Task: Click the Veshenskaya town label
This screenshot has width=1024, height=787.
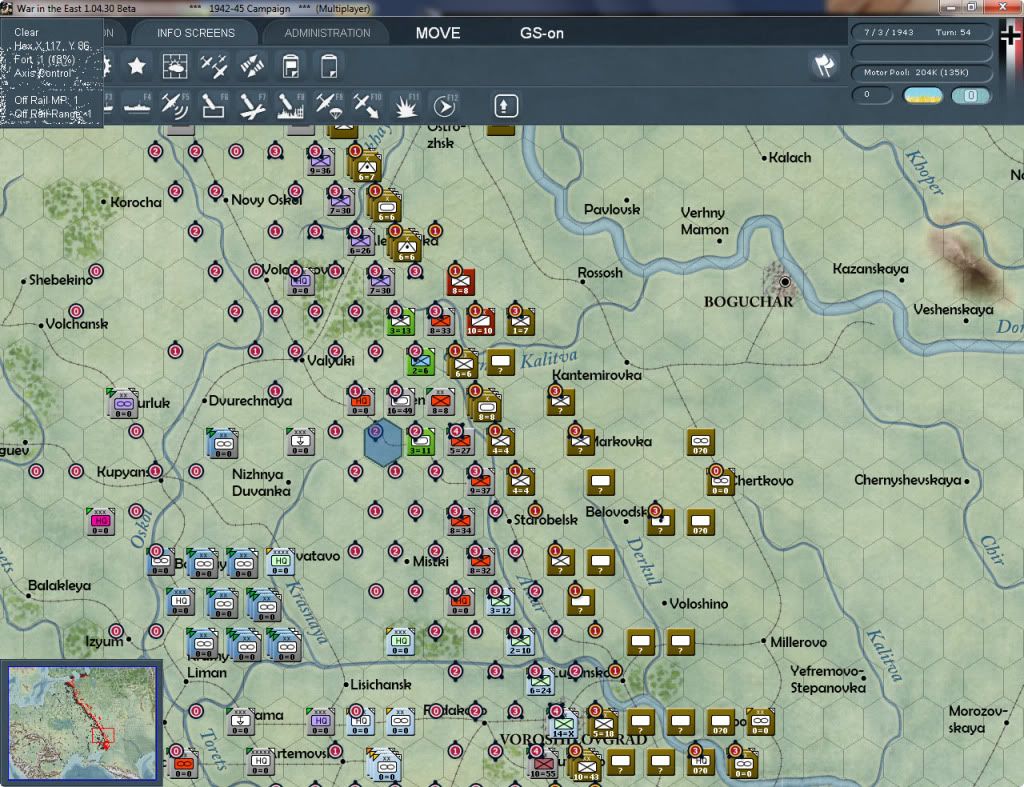Action: tap(953, 310)
